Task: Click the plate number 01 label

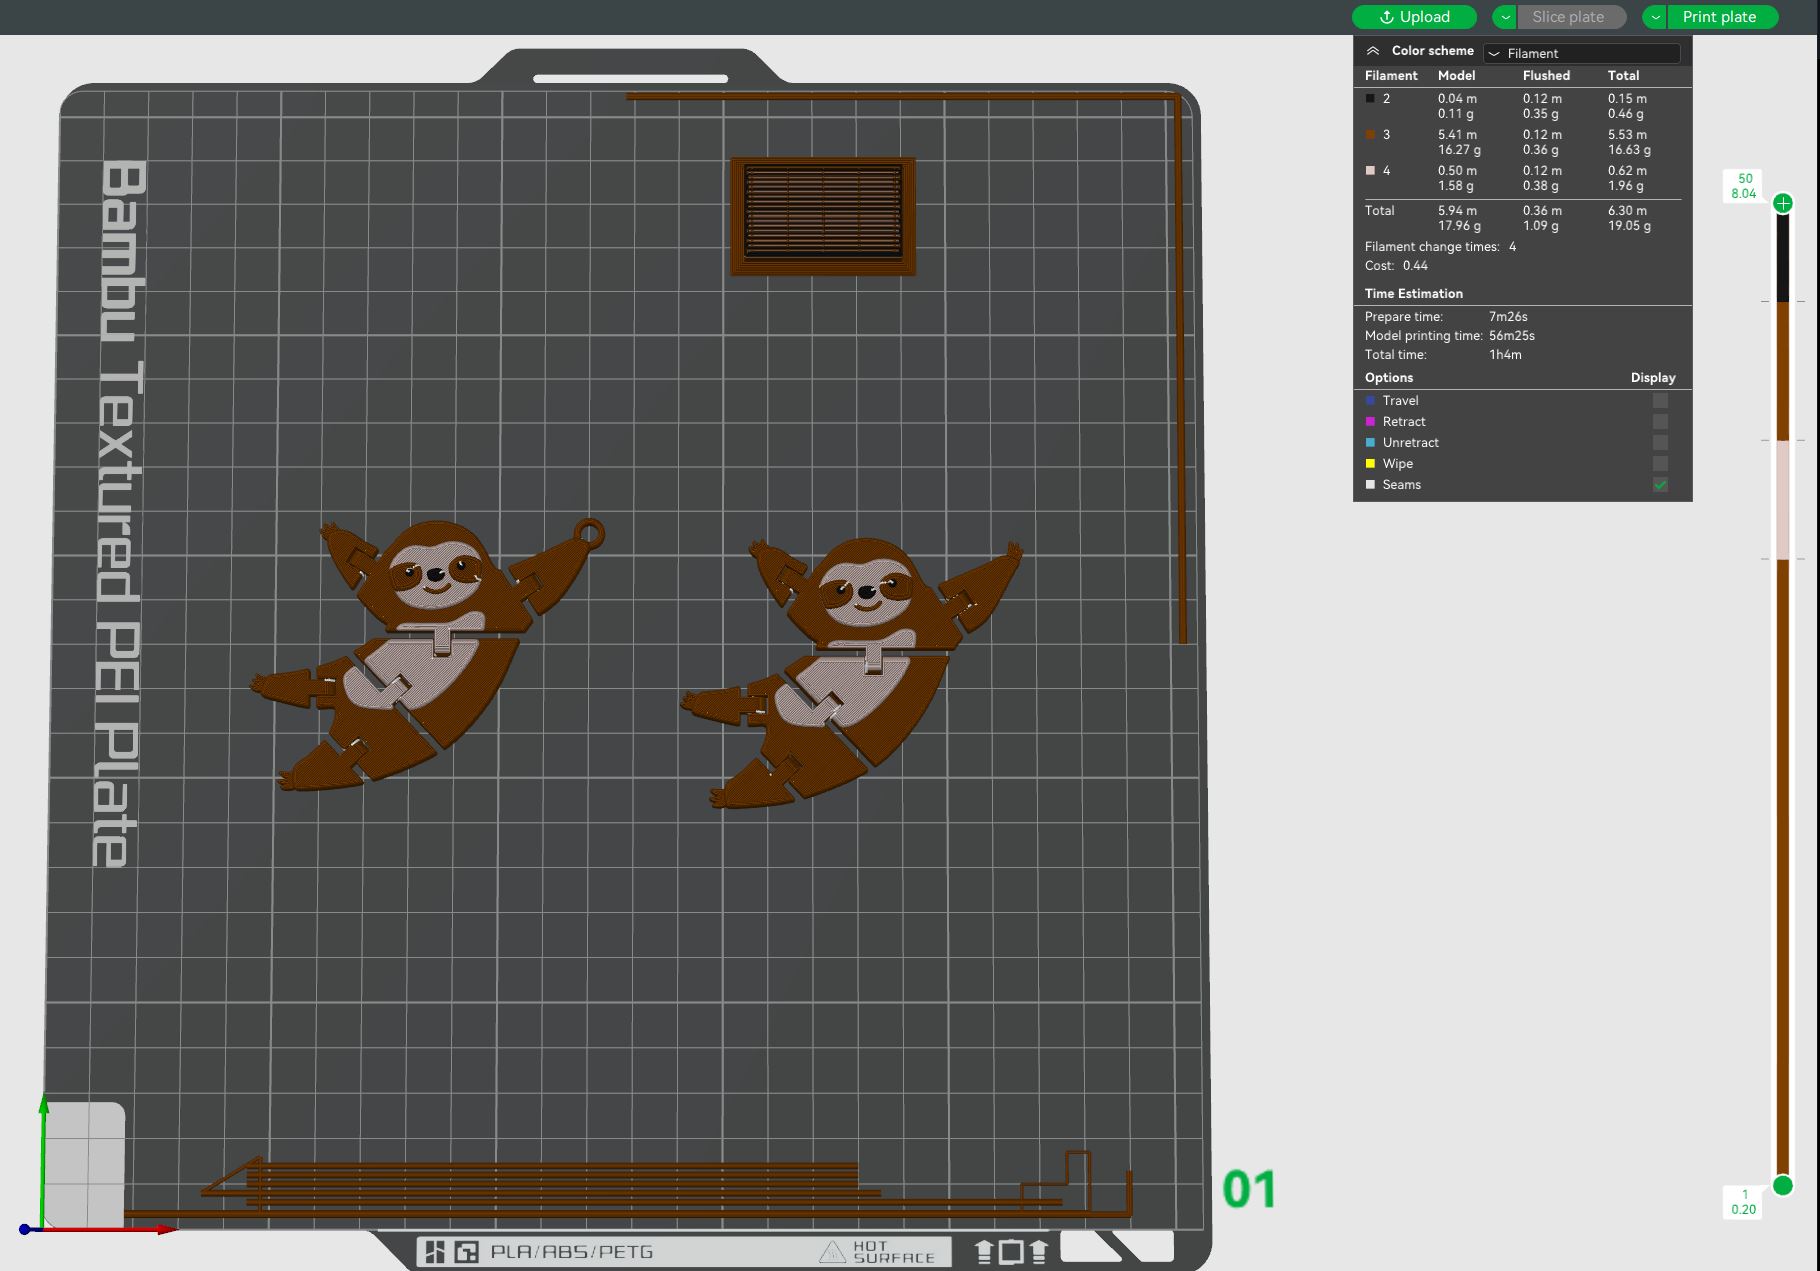Action: [x=1249, y=1190]
